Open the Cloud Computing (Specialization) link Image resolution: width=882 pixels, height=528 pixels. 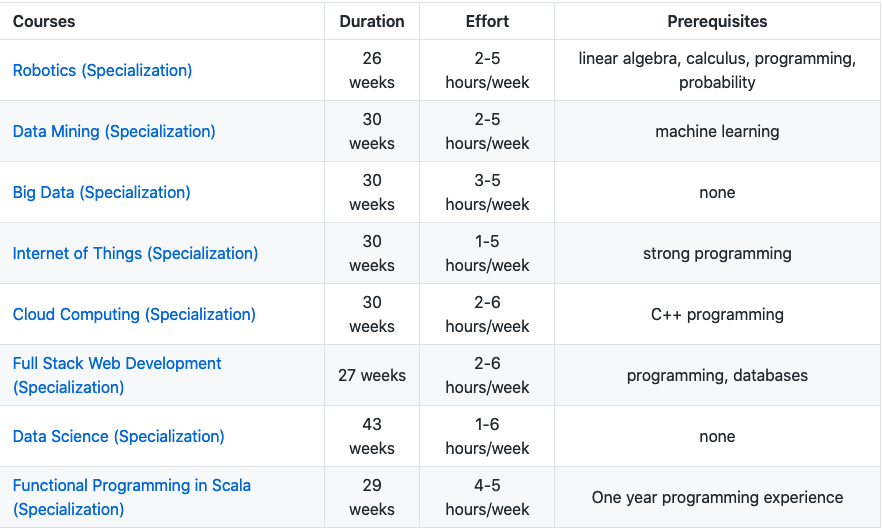(x=134, y=314)
